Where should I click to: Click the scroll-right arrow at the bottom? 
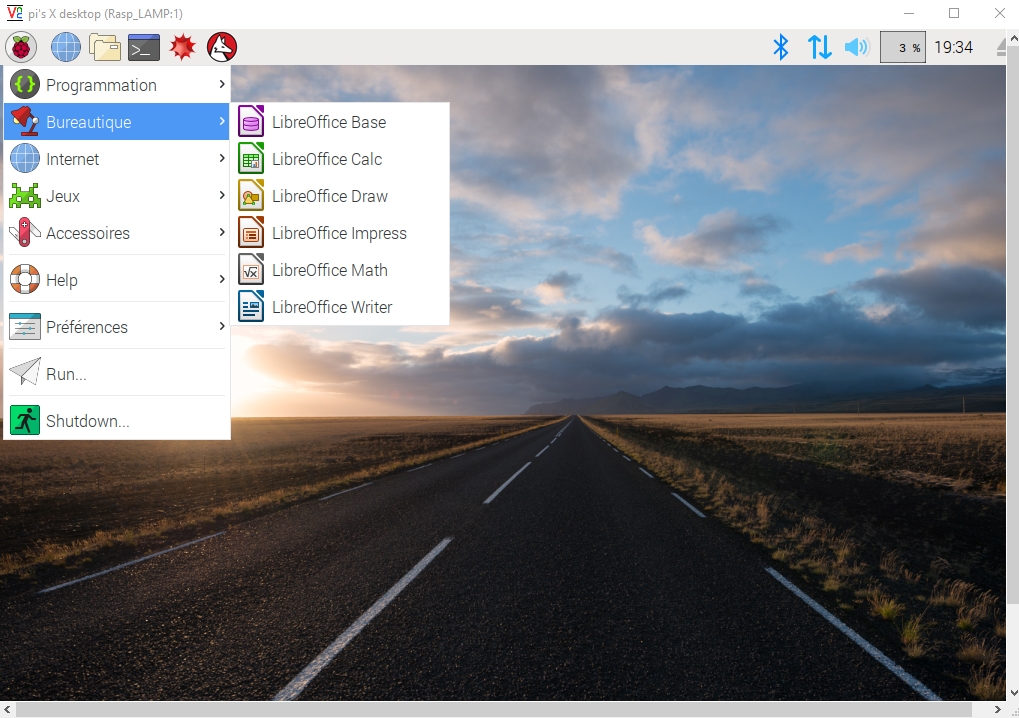(x=998, y=710)
